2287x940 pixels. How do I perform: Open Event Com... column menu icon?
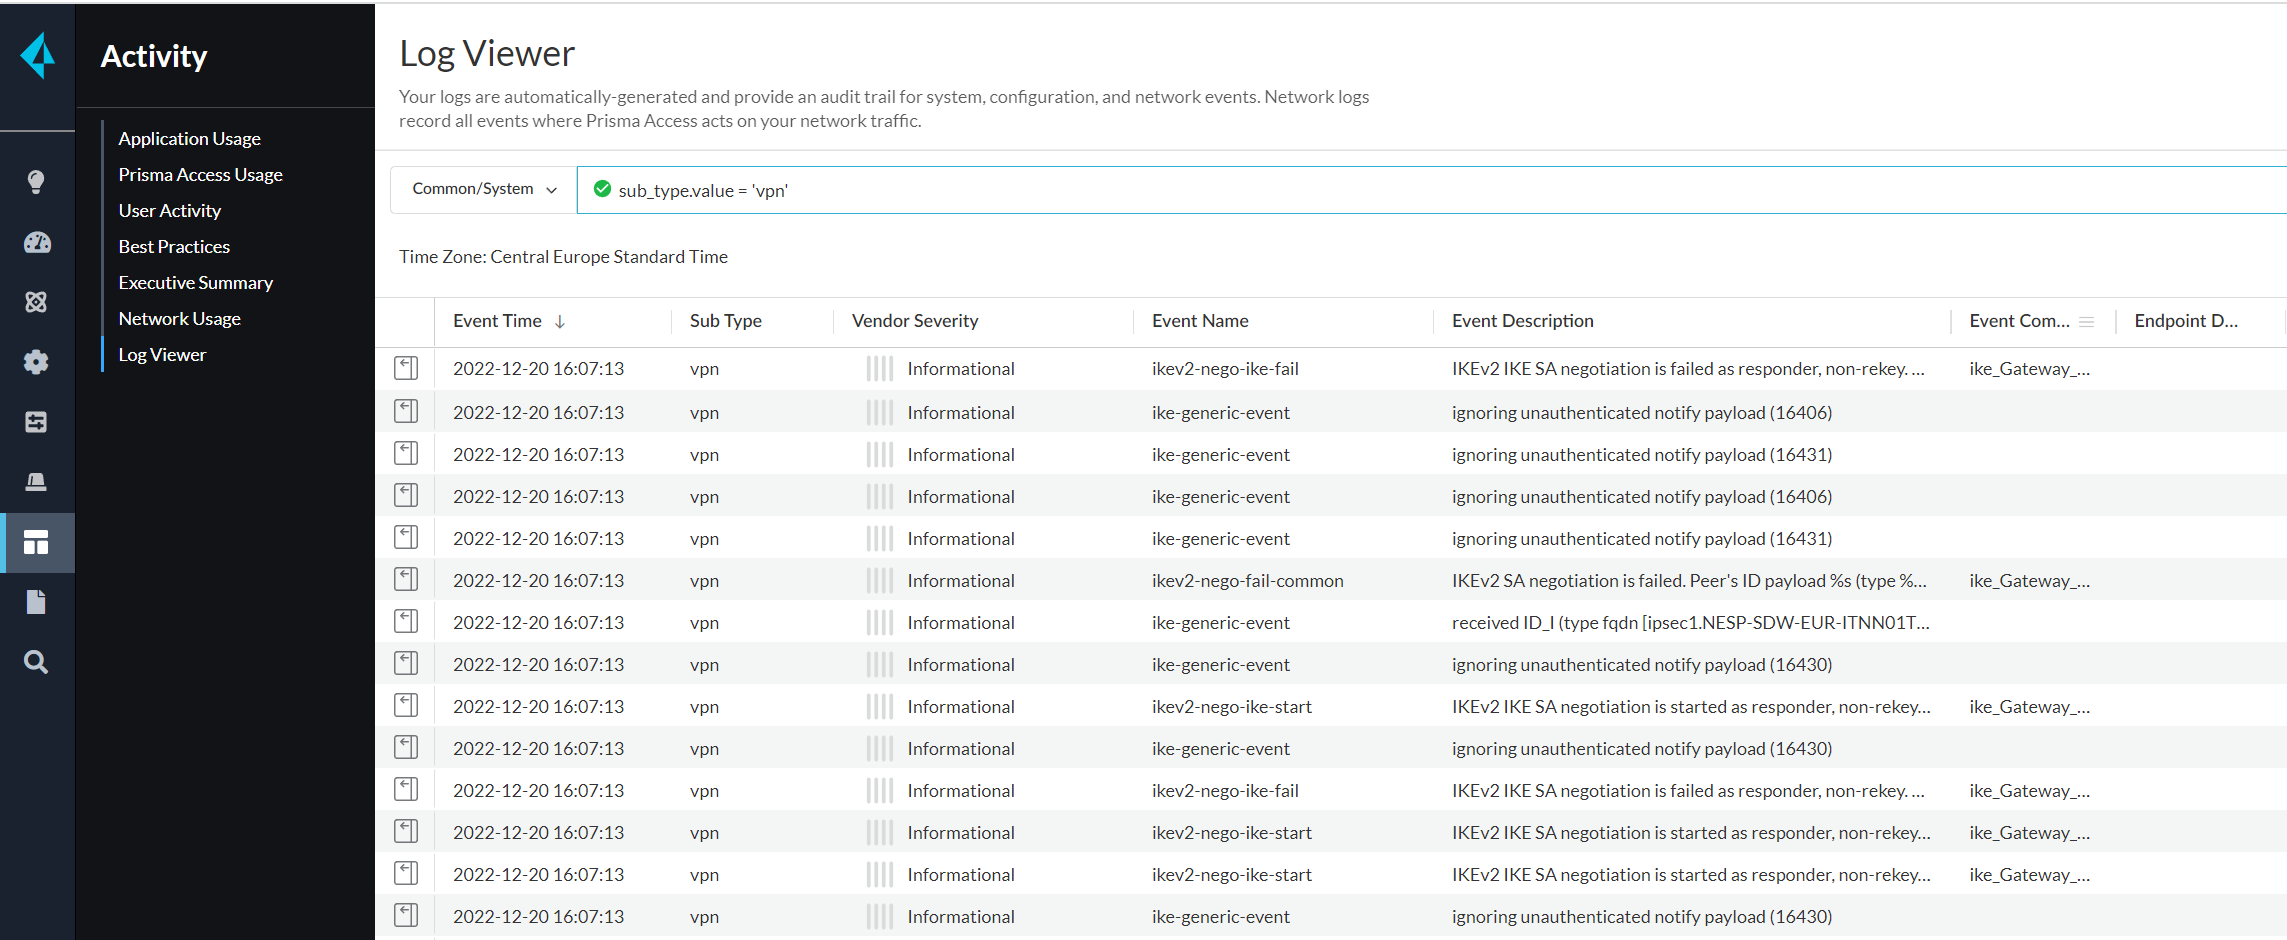tap(2086, 322)
